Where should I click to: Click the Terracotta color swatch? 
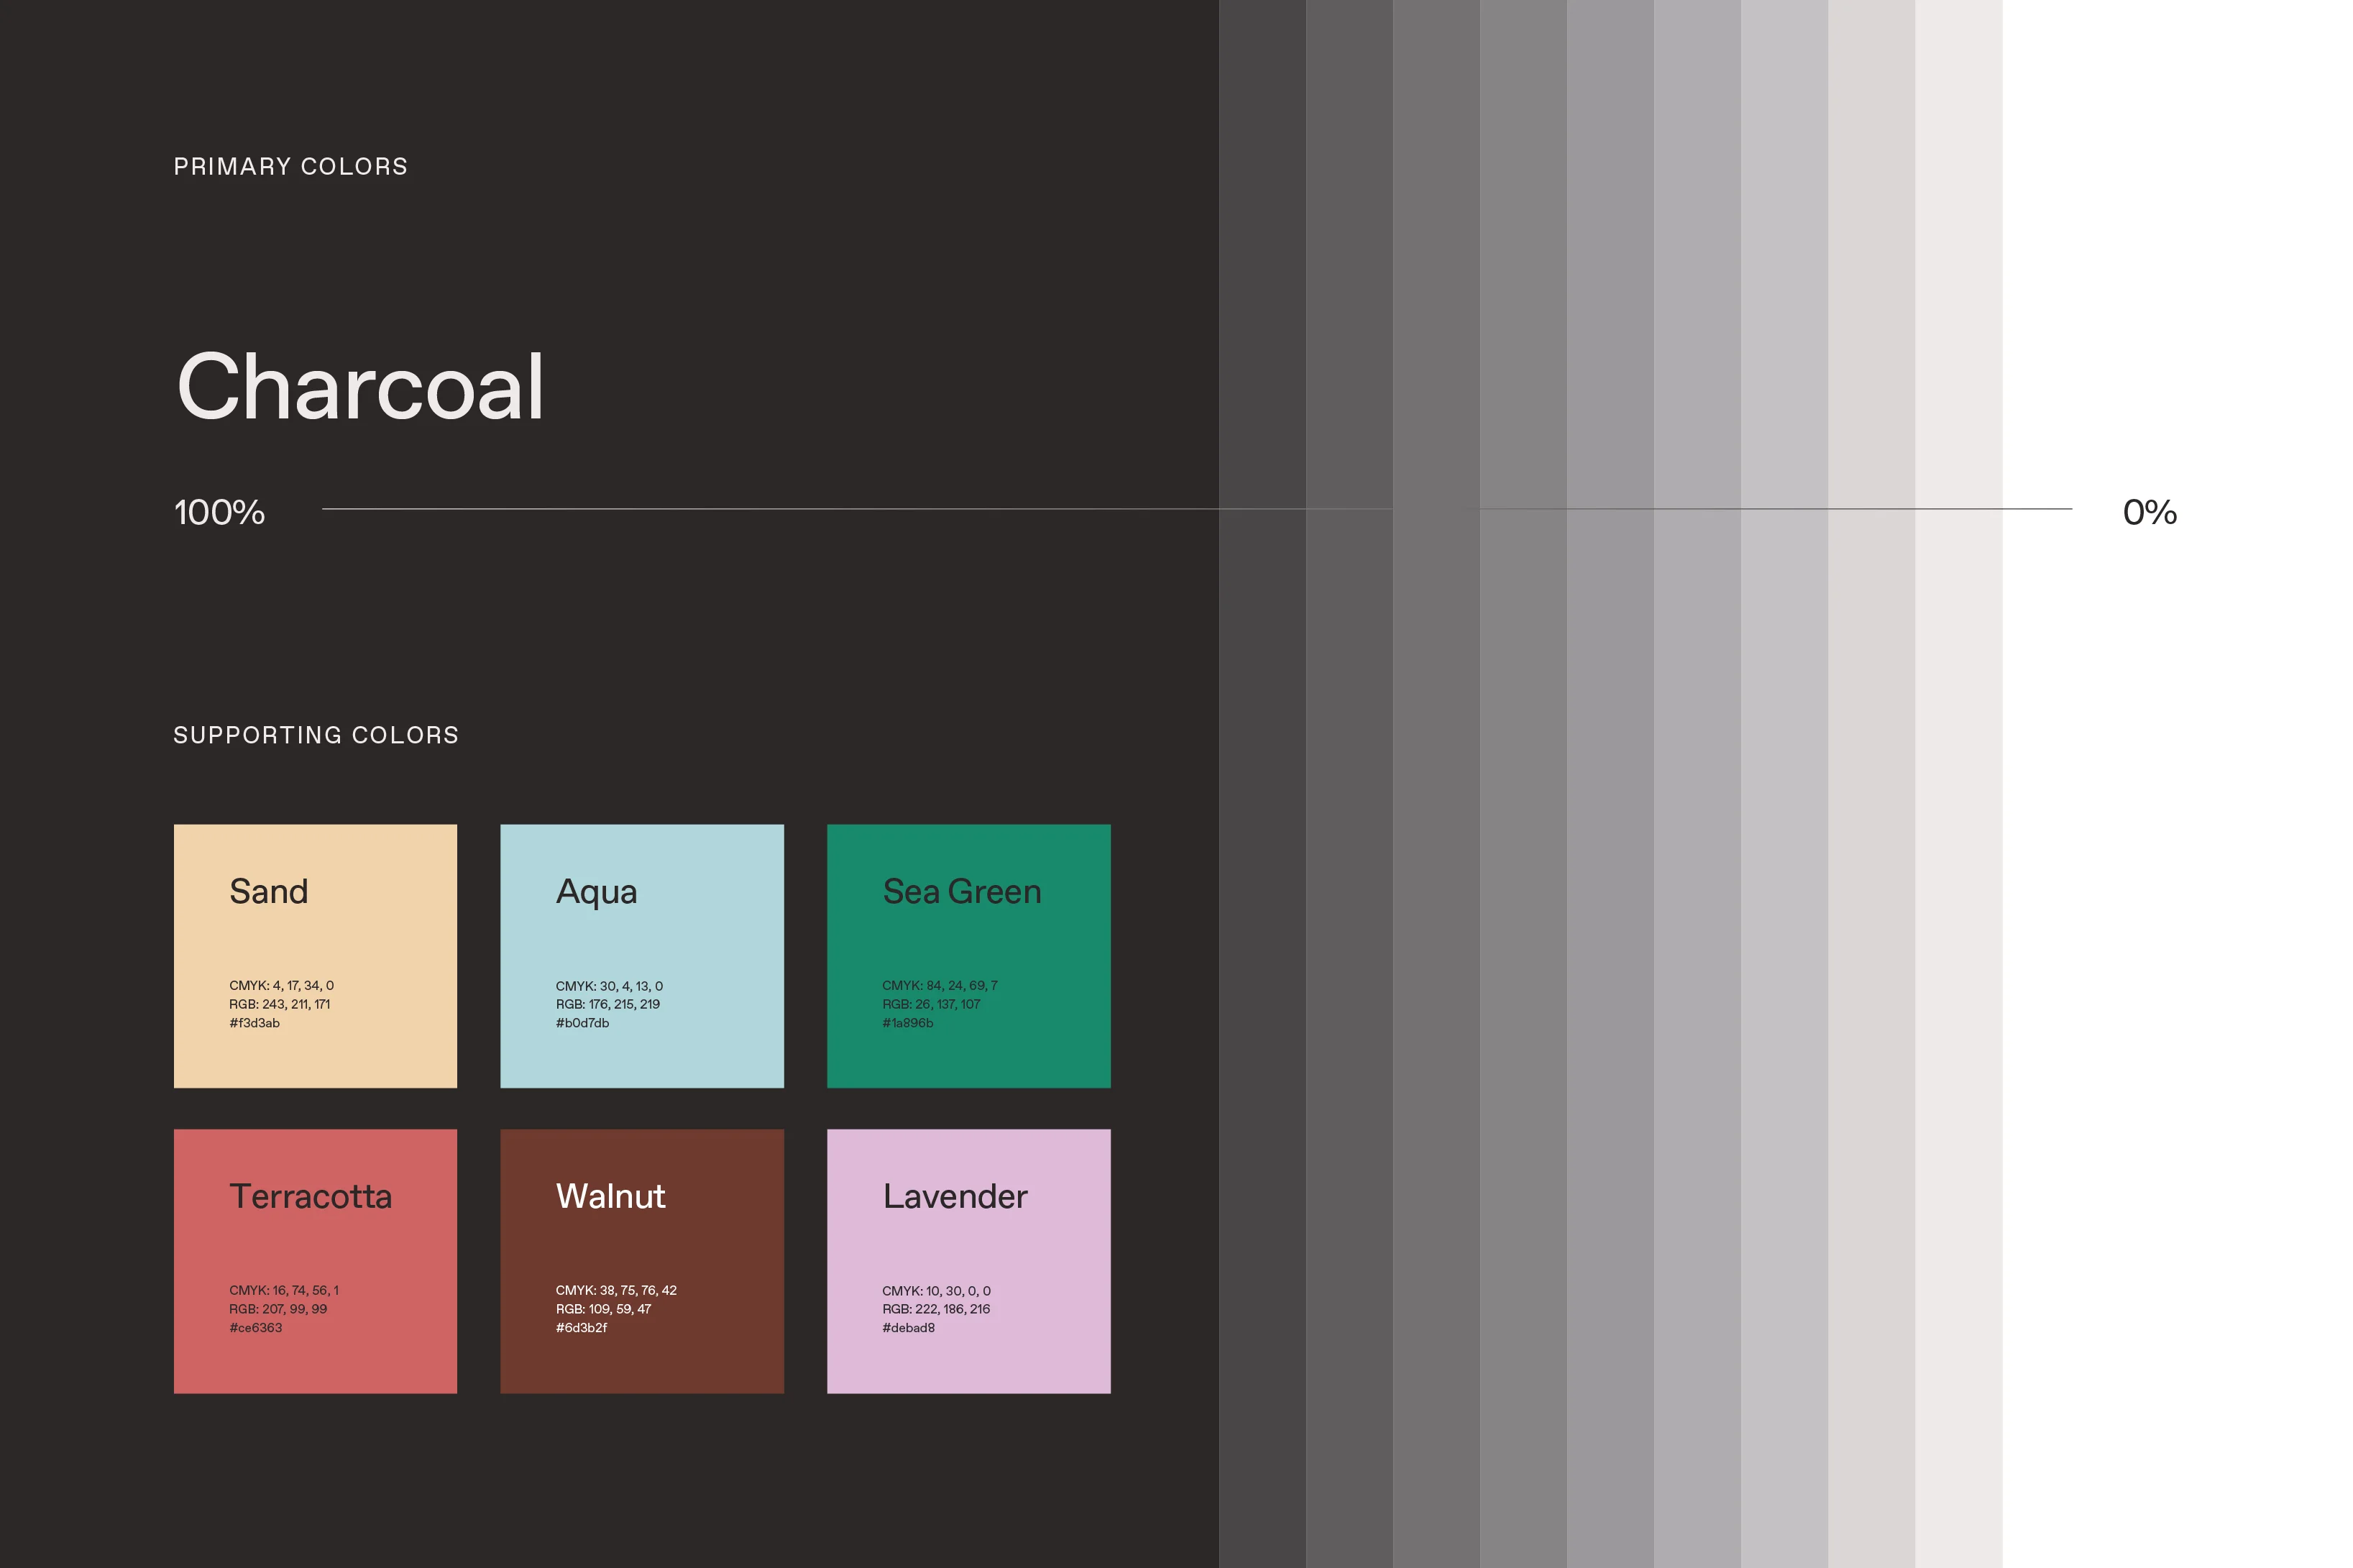315,1260
